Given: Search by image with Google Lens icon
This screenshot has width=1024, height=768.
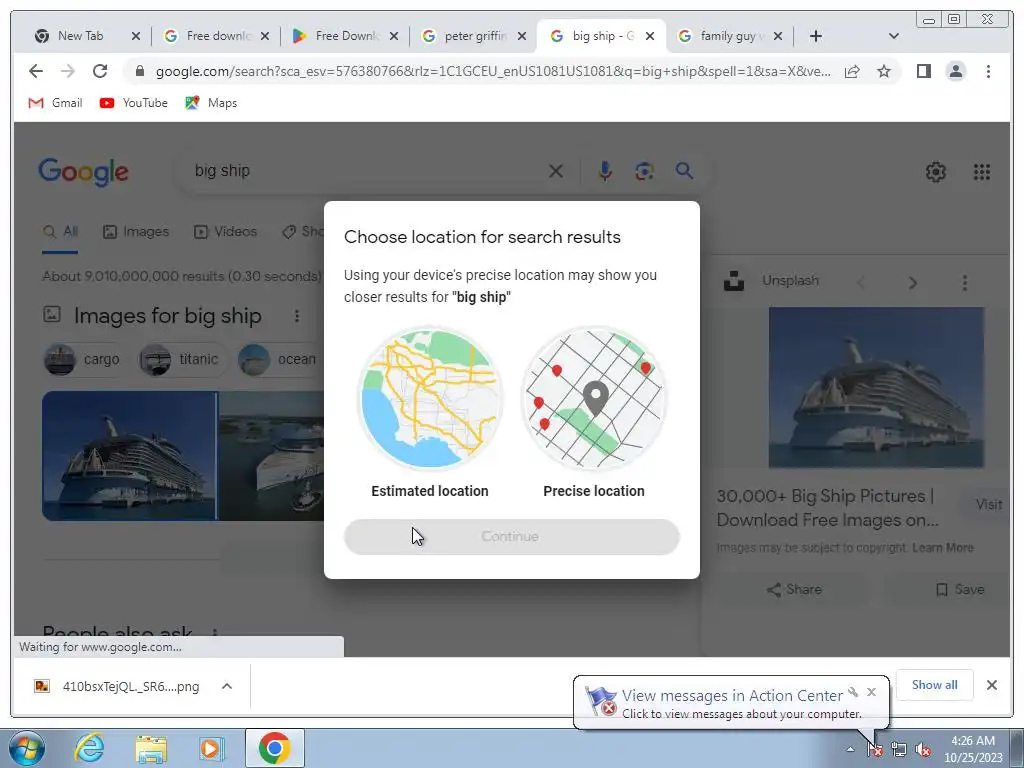Looking at the screenshot, I should [x=645, y=171].
